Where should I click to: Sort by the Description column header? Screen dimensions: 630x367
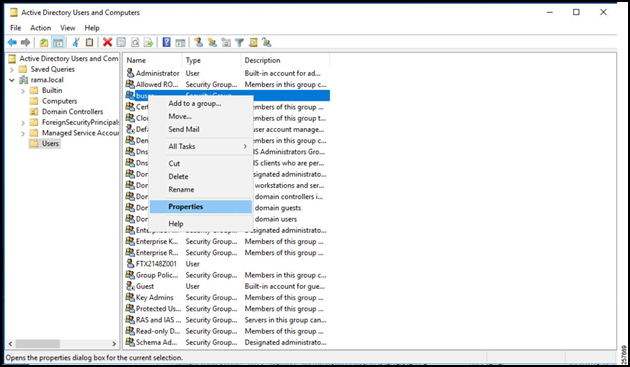click(285, 60)
